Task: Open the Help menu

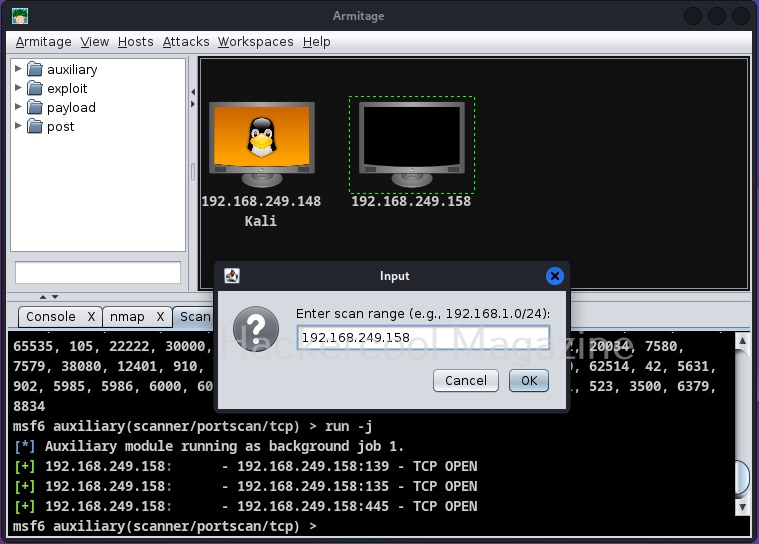Action: (317, 42)
